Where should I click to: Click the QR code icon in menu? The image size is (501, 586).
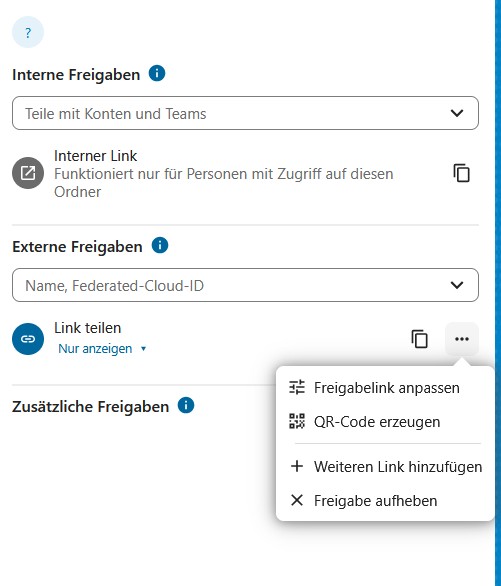click(297, 421)
